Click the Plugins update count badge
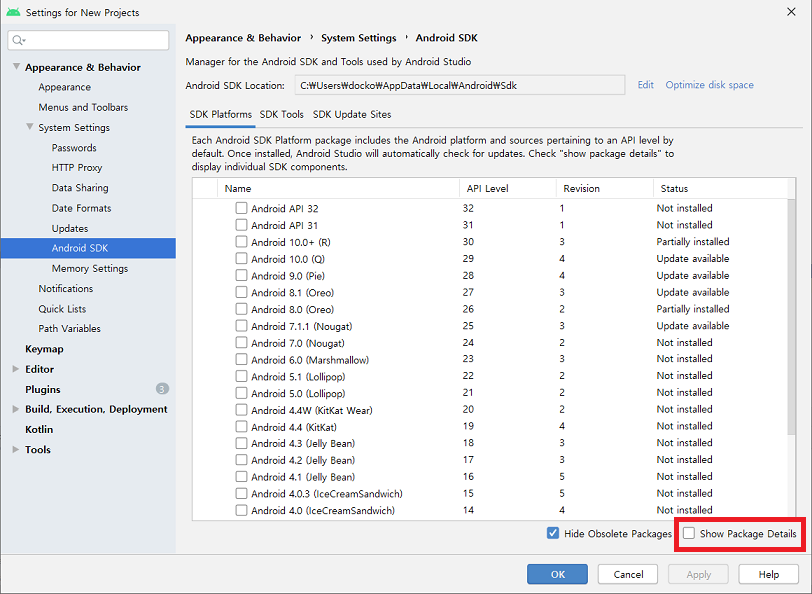This screenshot has height=594, width=812. [162, 389]
